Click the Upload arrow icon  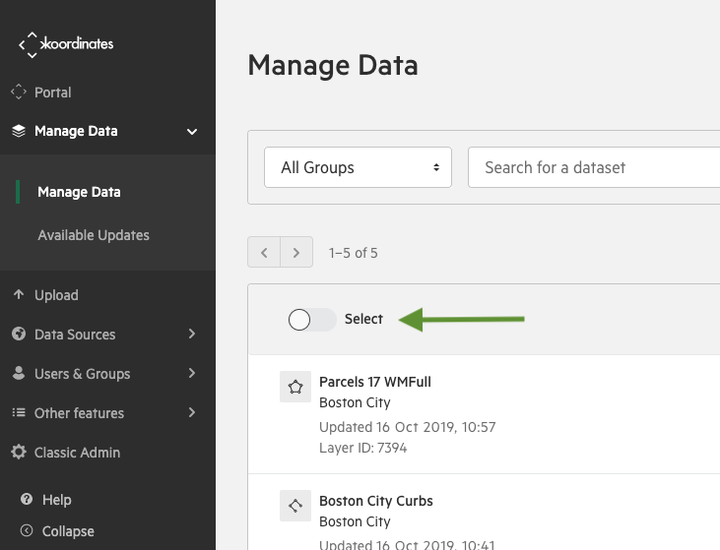18,294
